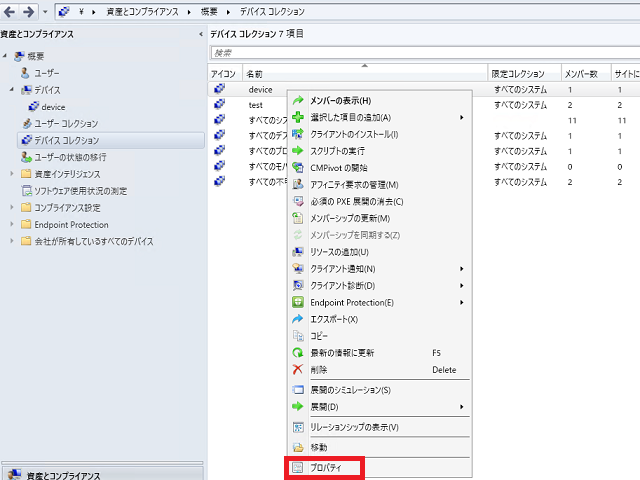Click the 検索 search box

[420, 52]
